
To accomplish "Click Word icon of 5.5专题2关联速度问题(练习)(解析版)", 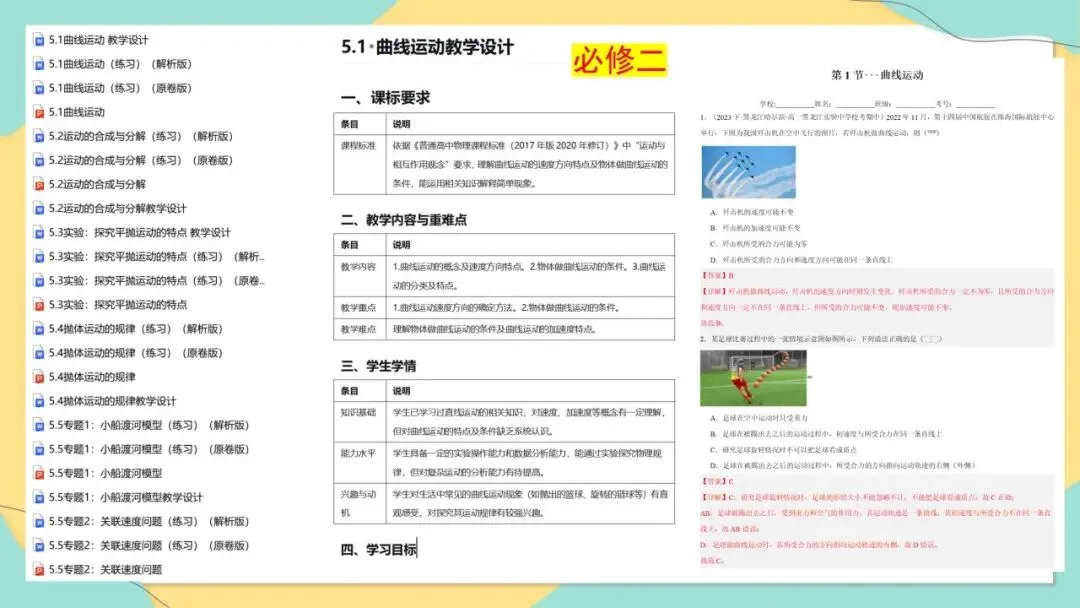I will point(39,522).
